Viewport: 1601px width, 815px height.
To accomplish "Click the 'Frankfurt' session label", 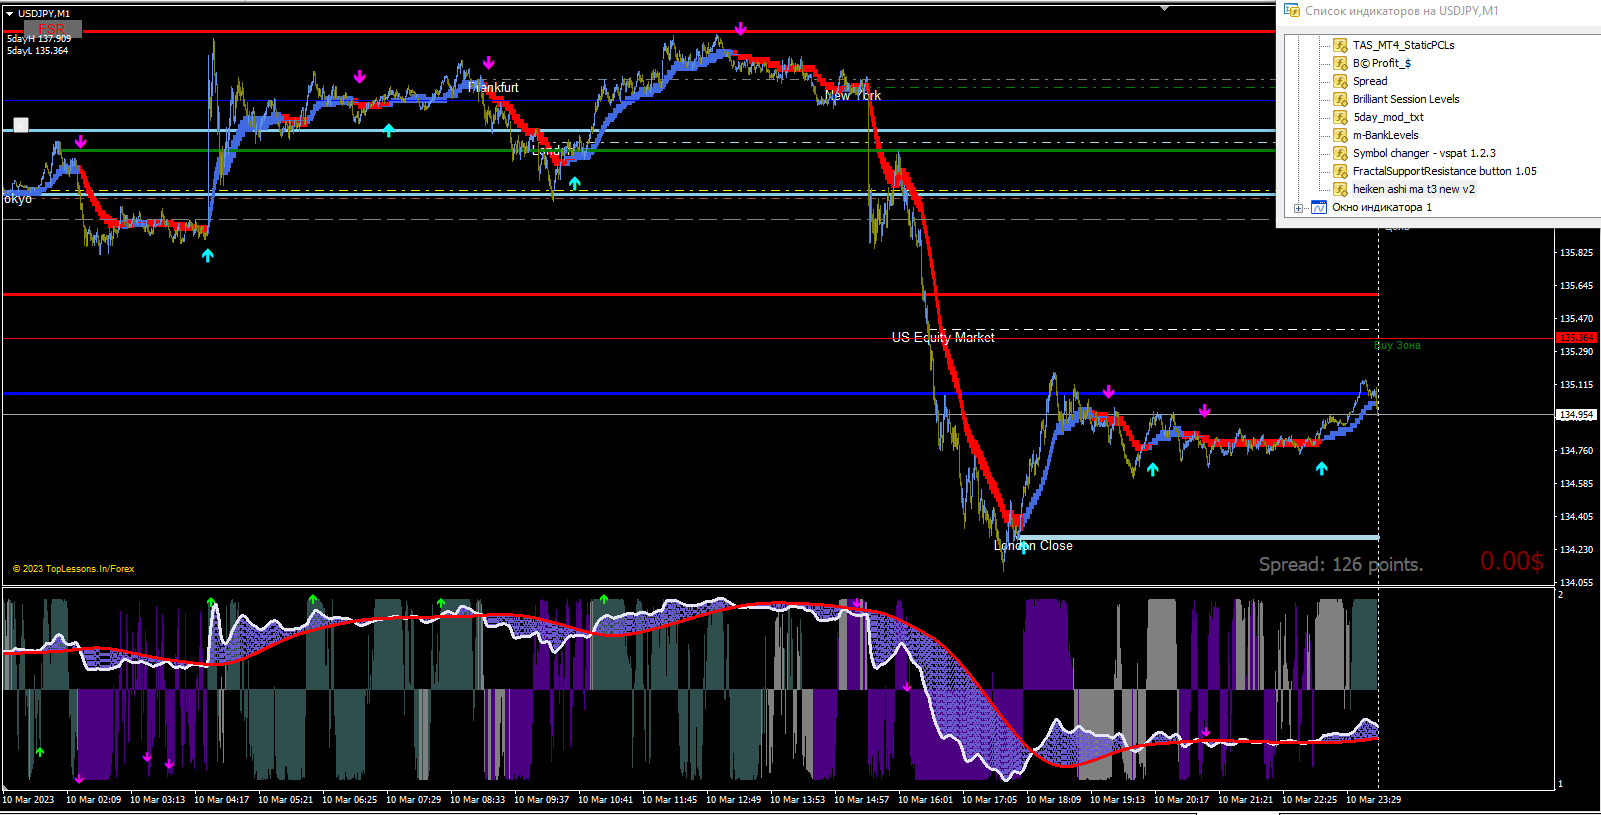I will coord(493,88).
